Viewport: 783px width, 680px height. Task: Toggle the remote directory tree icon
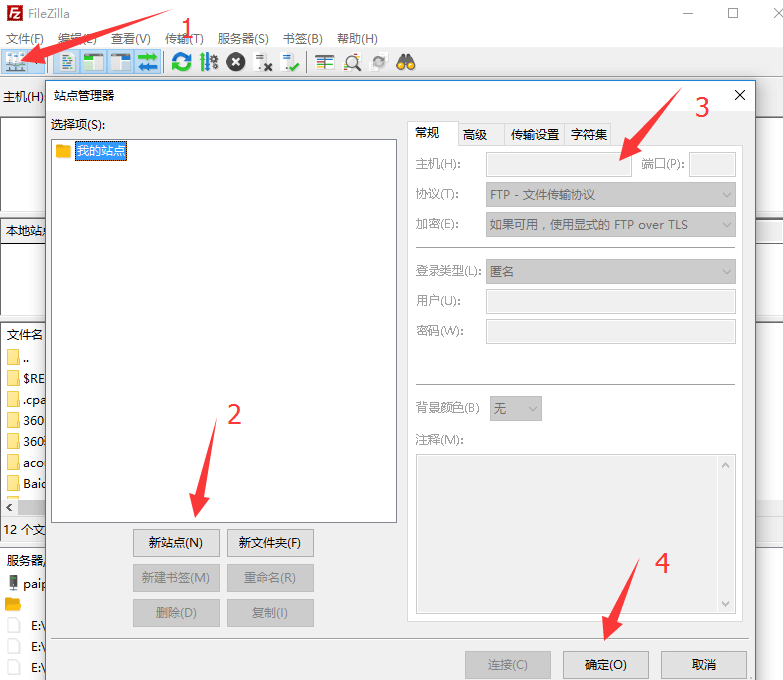pos(120,62)
